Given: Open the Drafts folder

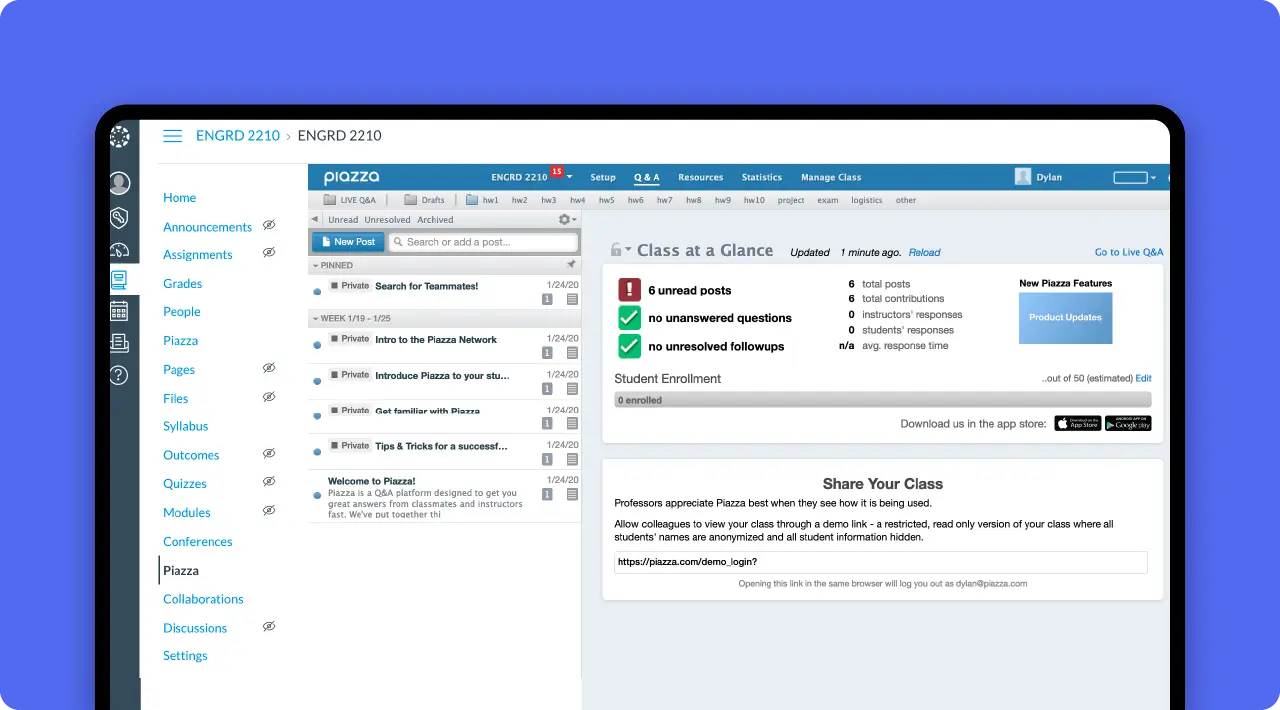Looking at the screenshot, I should click(424, 200).
